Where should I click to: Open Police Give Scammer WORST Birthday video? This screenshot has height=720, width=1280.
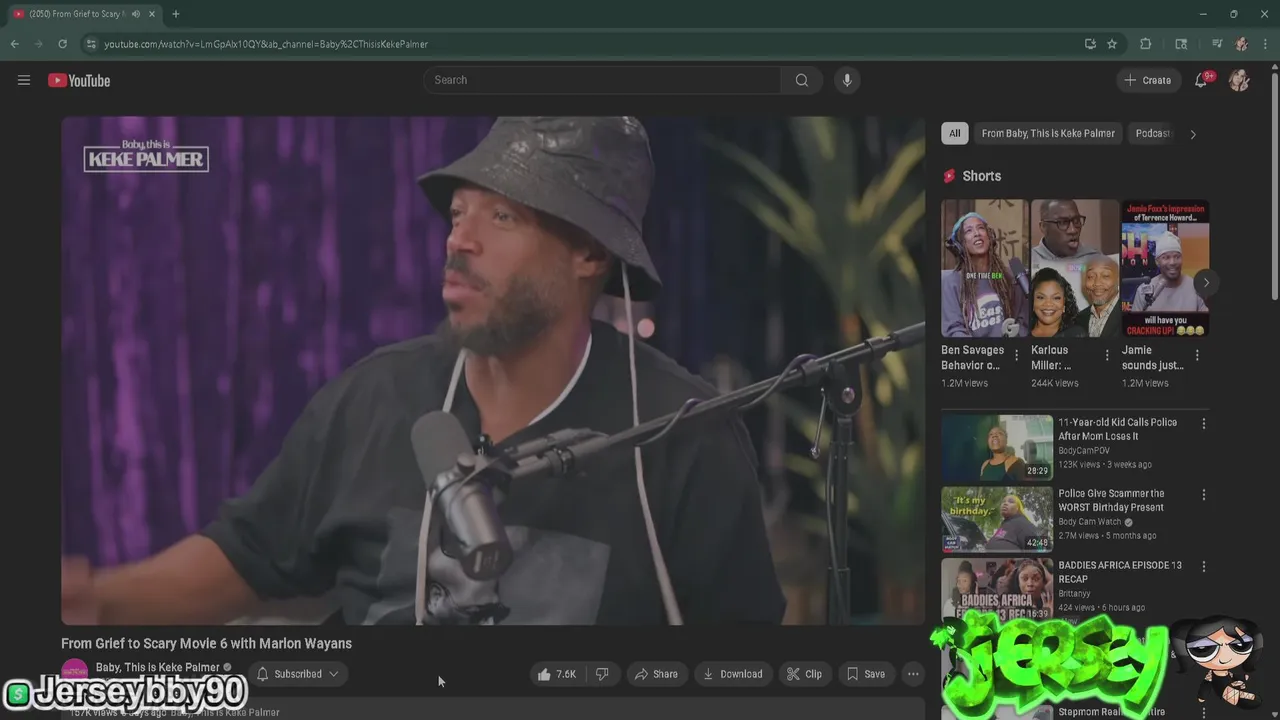coord(997,519)
